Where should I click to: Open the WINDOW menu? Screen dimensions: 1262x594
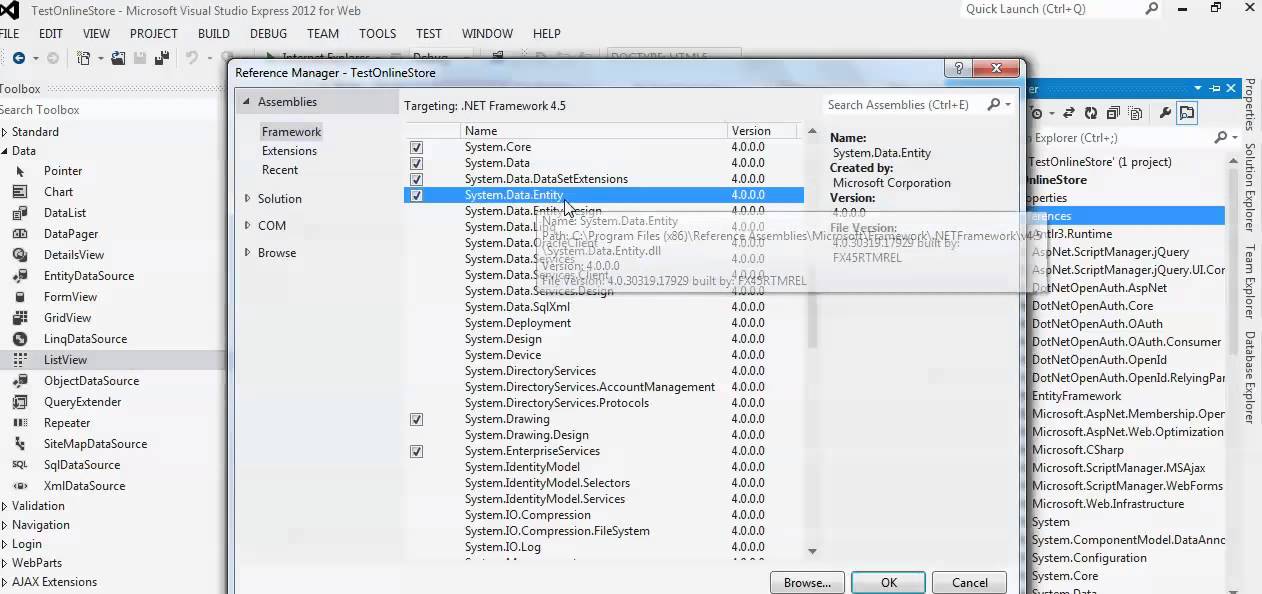pos(487,33)
